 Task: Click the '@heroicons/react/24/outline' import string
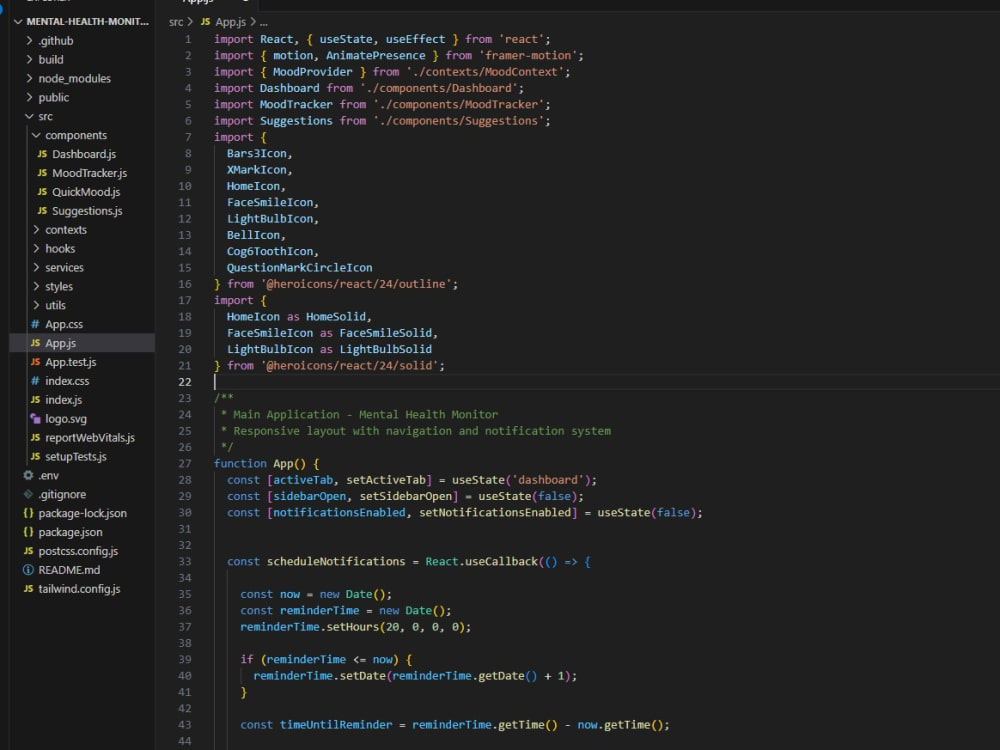point(359,284)
